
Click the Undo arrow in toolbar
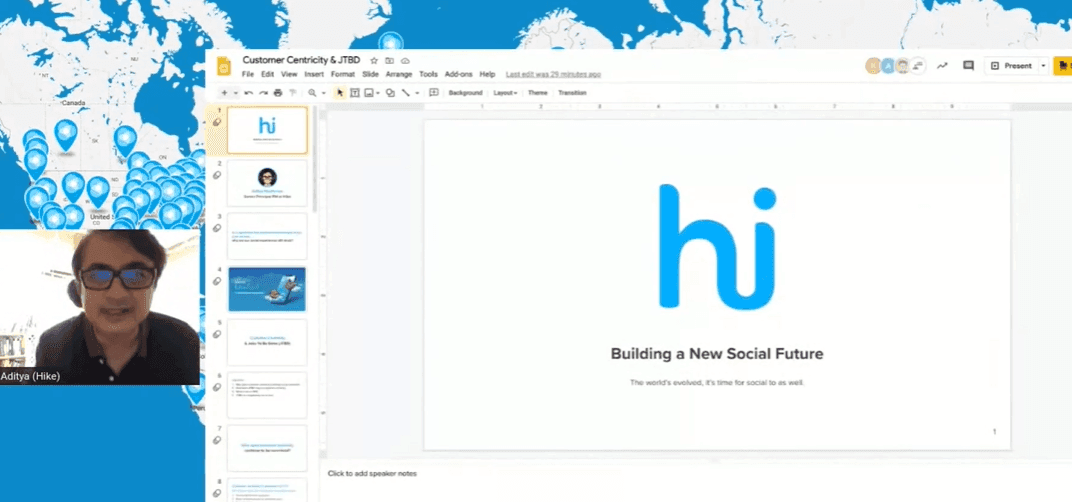pyautogui.click(x=249, y=93)
